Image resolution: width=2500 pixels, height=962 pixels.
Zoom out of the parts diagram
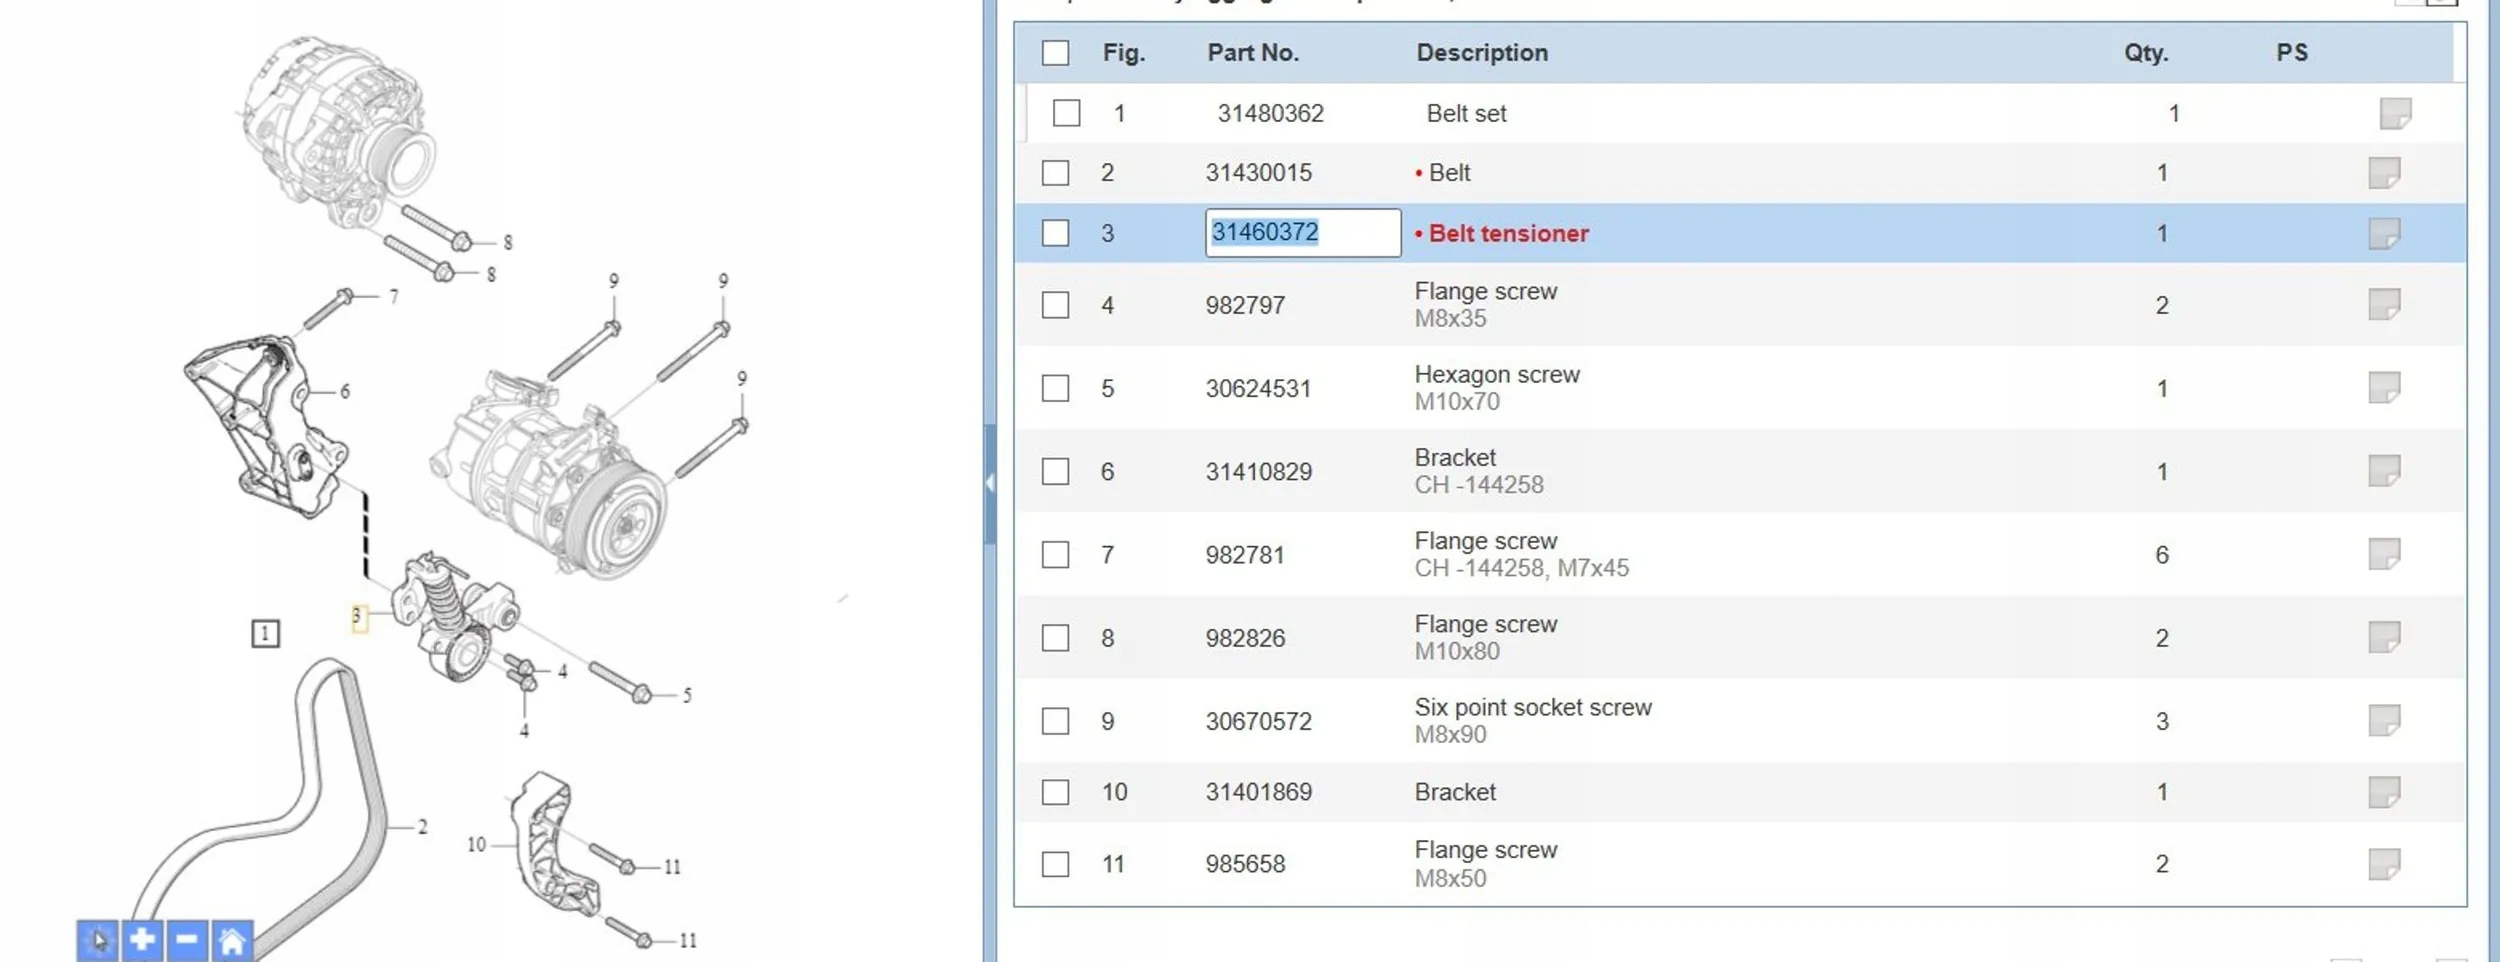point(187,940)
